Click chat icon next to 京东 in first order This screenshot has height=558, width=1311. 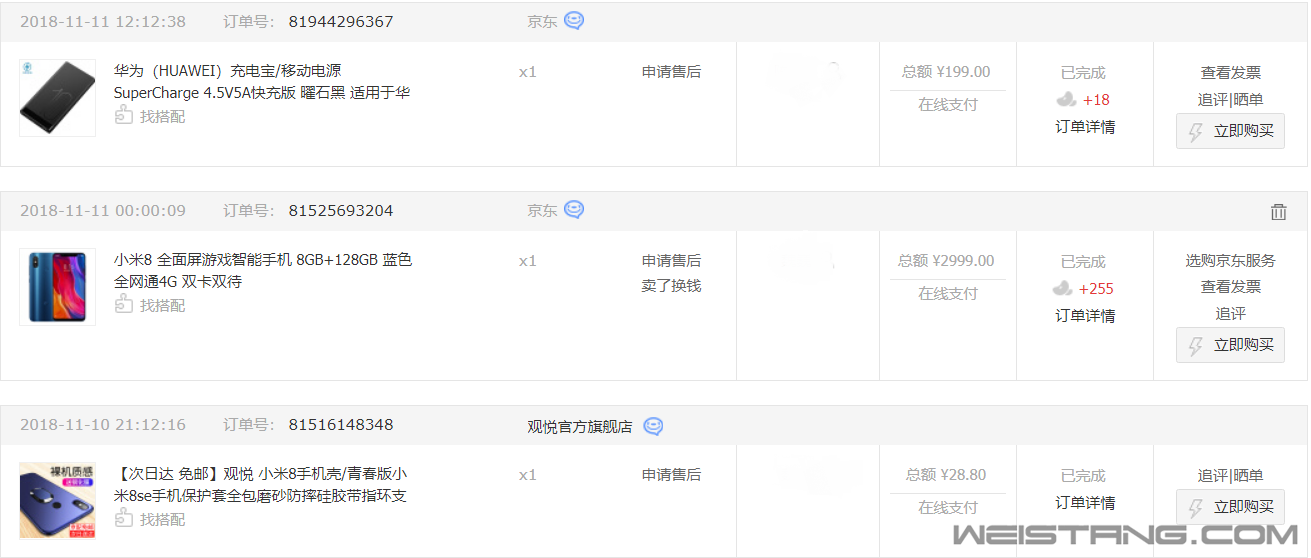click(x=574, y=21)
